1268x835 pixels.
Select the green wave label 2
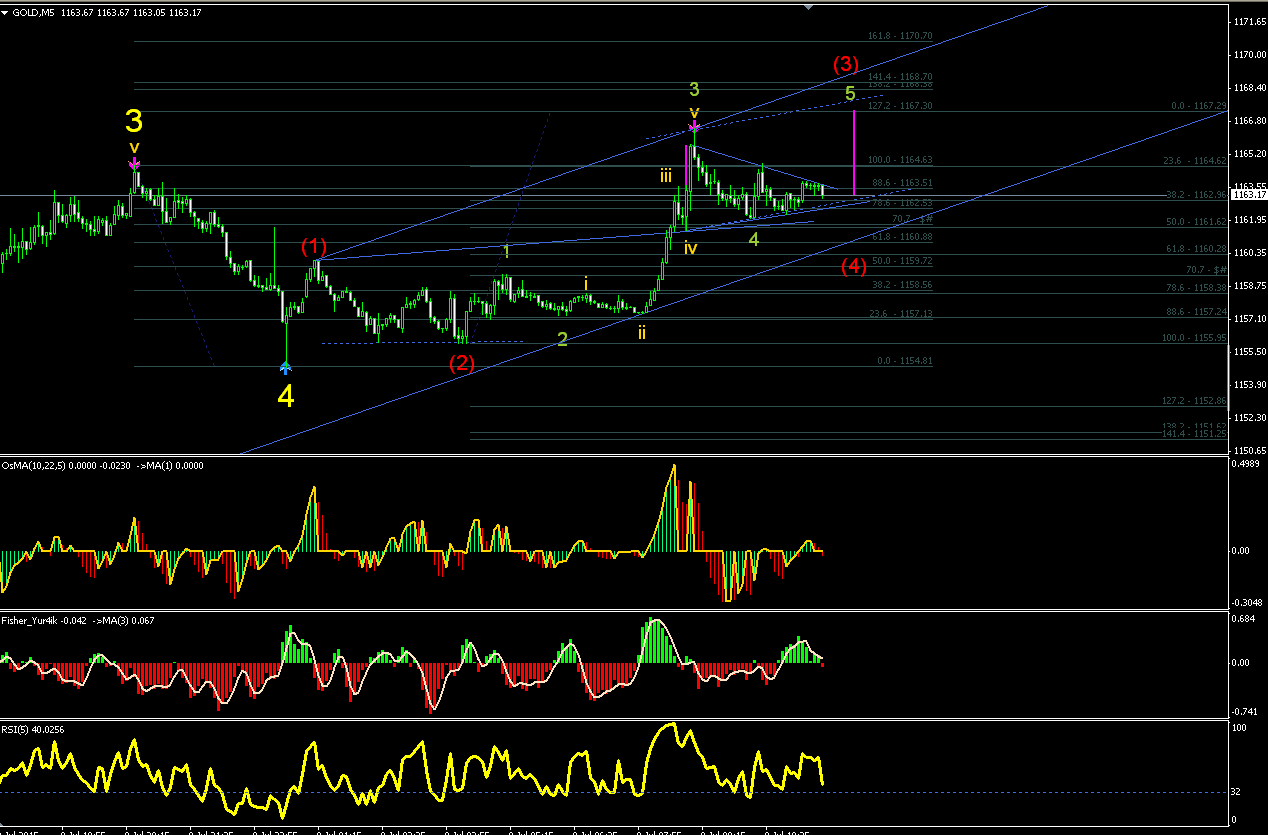(x=562, y=339)
